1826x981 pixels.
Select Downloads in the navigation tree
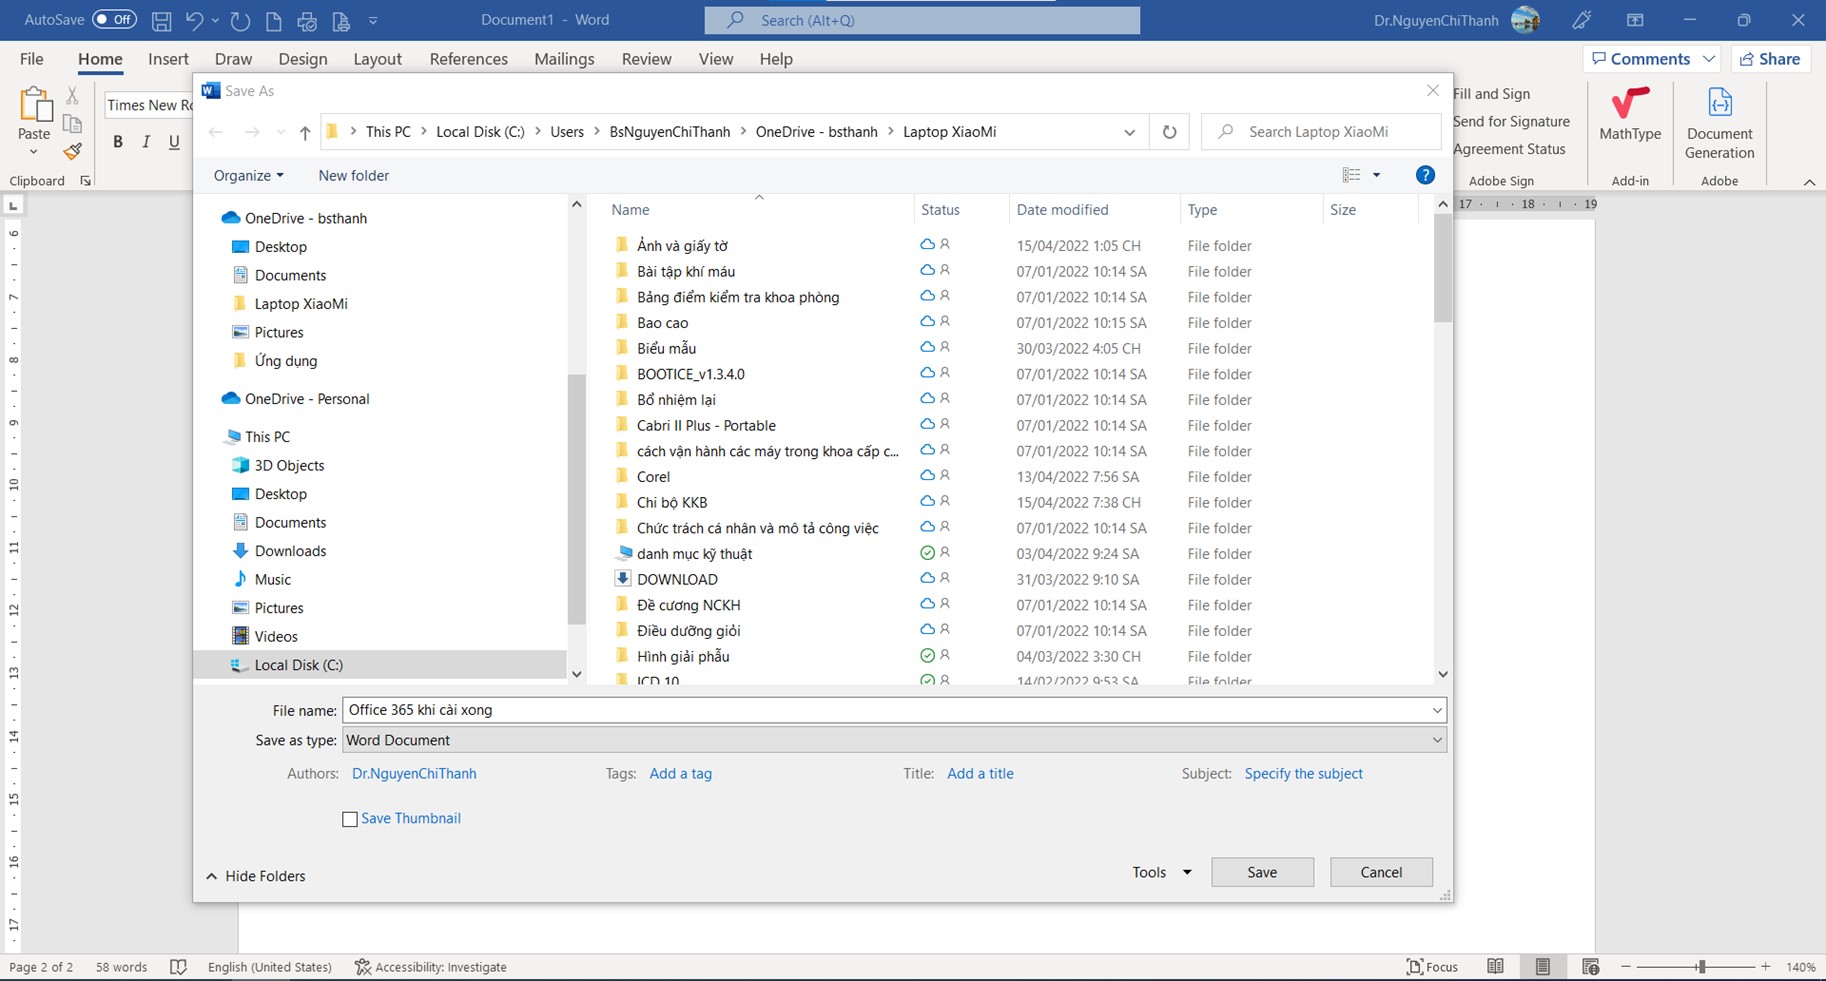click(290, 551)
